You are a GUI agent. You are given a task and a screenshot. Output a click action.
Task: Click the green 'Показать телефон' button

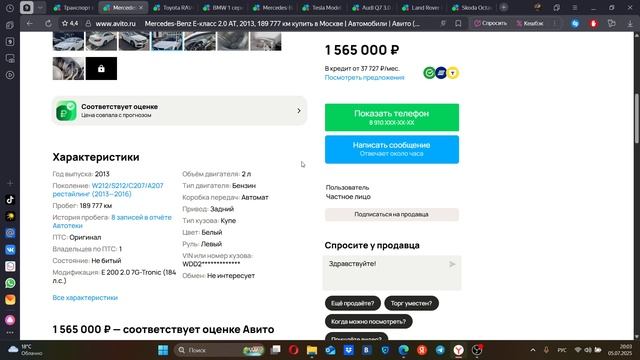[x=392, y=118]
